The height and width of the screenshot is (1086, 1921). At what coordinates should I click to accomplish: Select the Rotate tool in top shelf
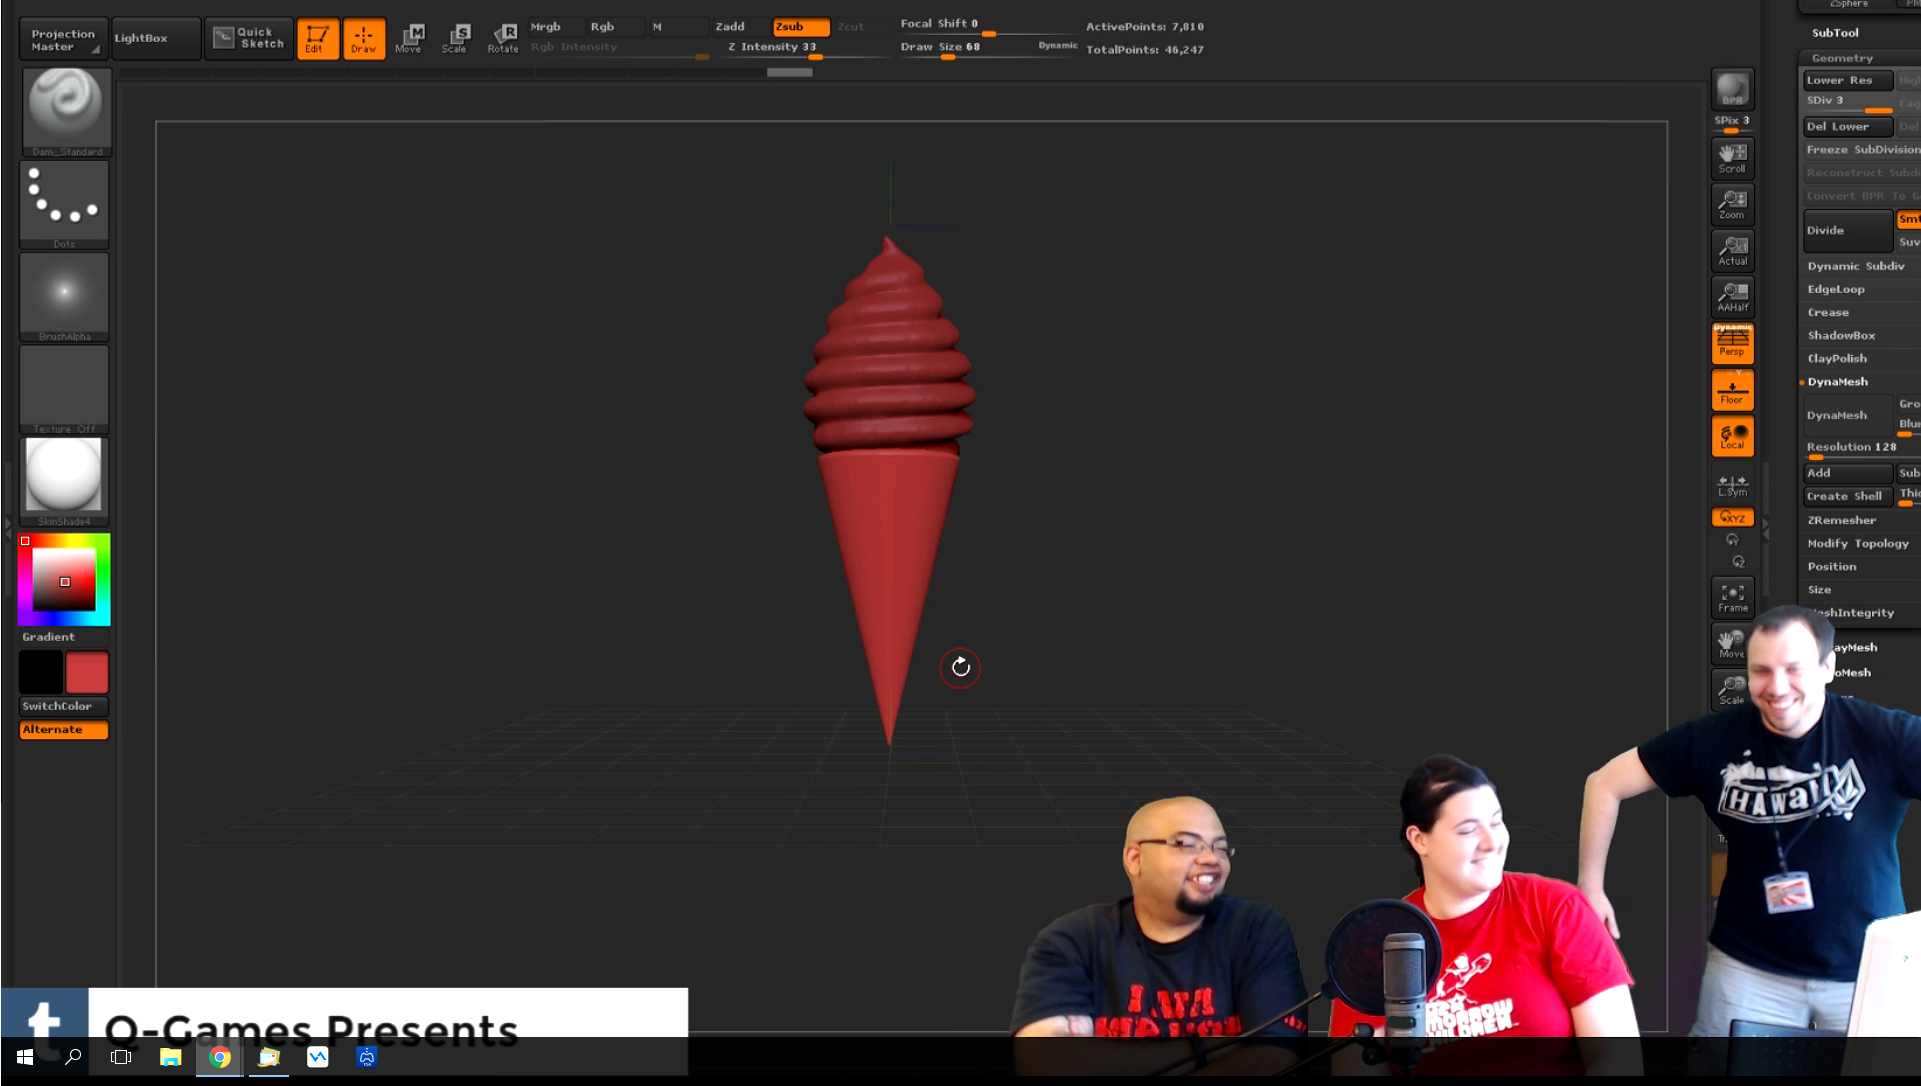click(503, 38)
